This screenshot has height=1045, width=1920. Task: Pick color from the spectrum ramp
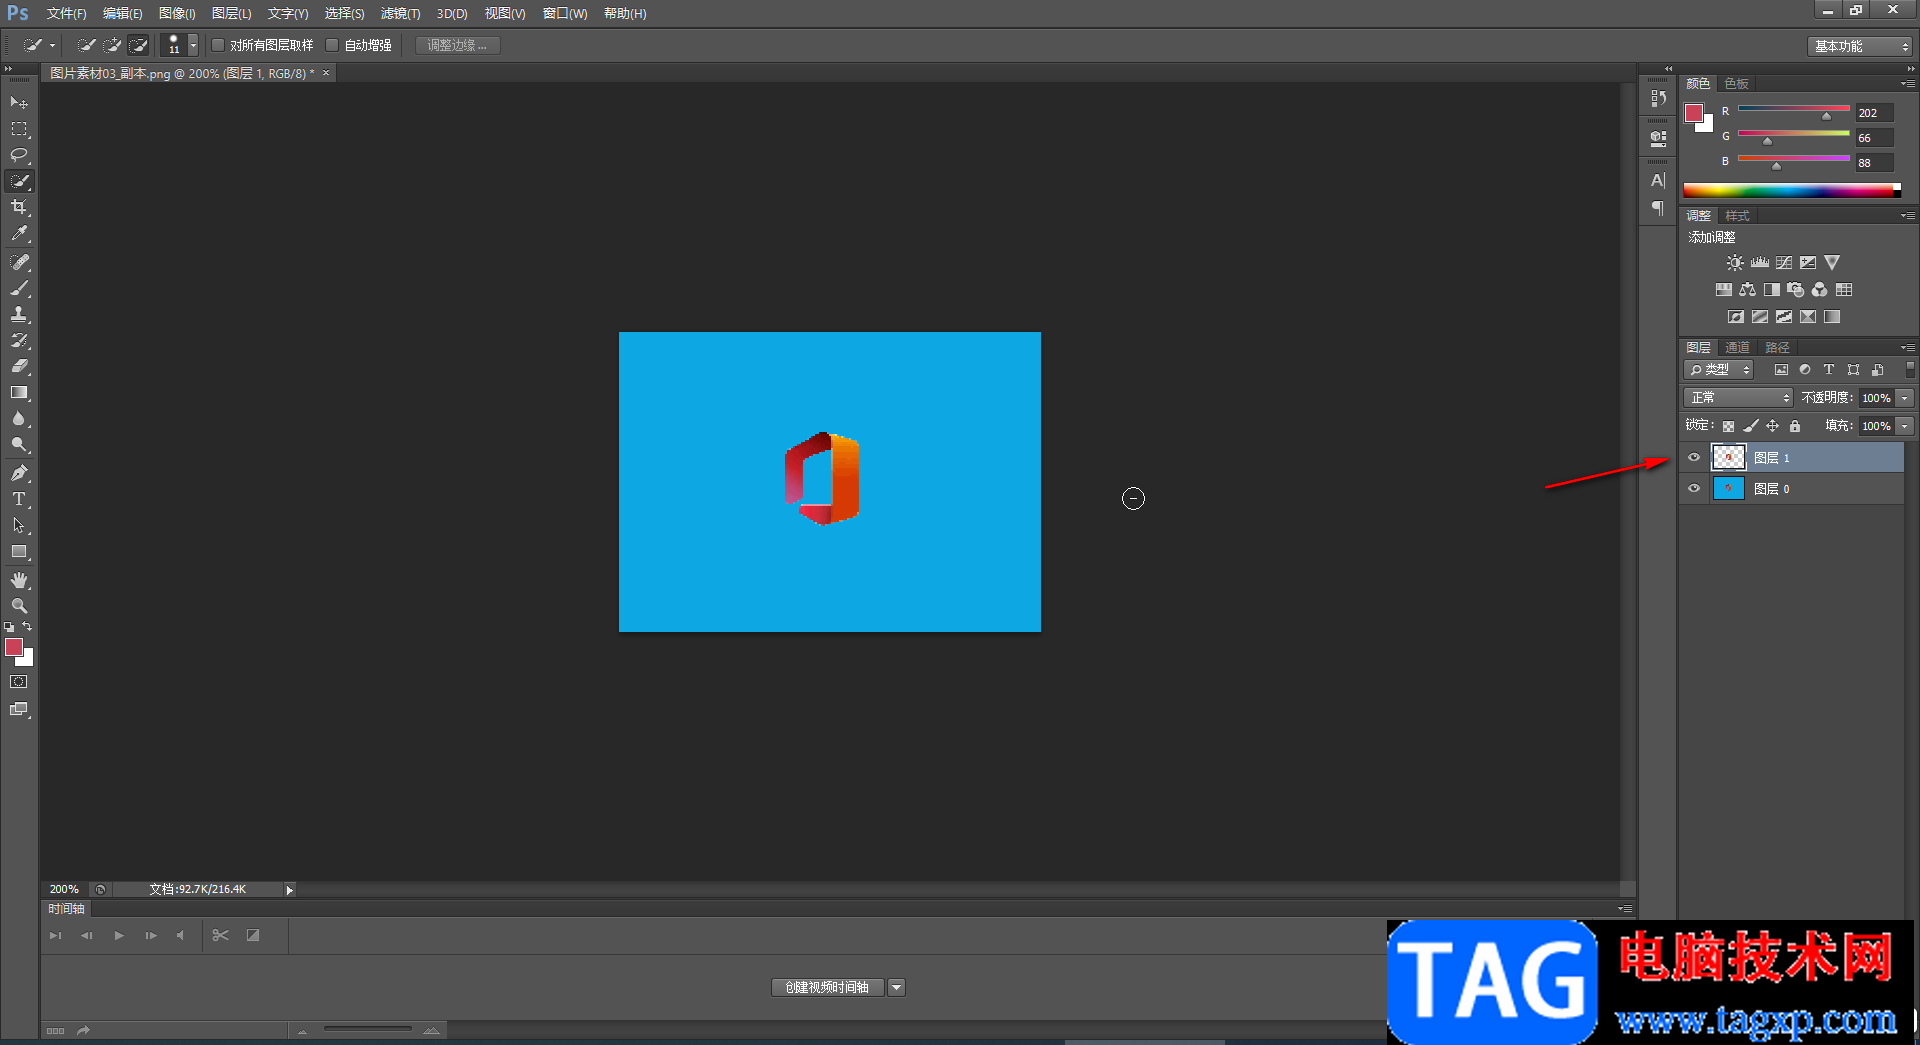(1792, 190)
